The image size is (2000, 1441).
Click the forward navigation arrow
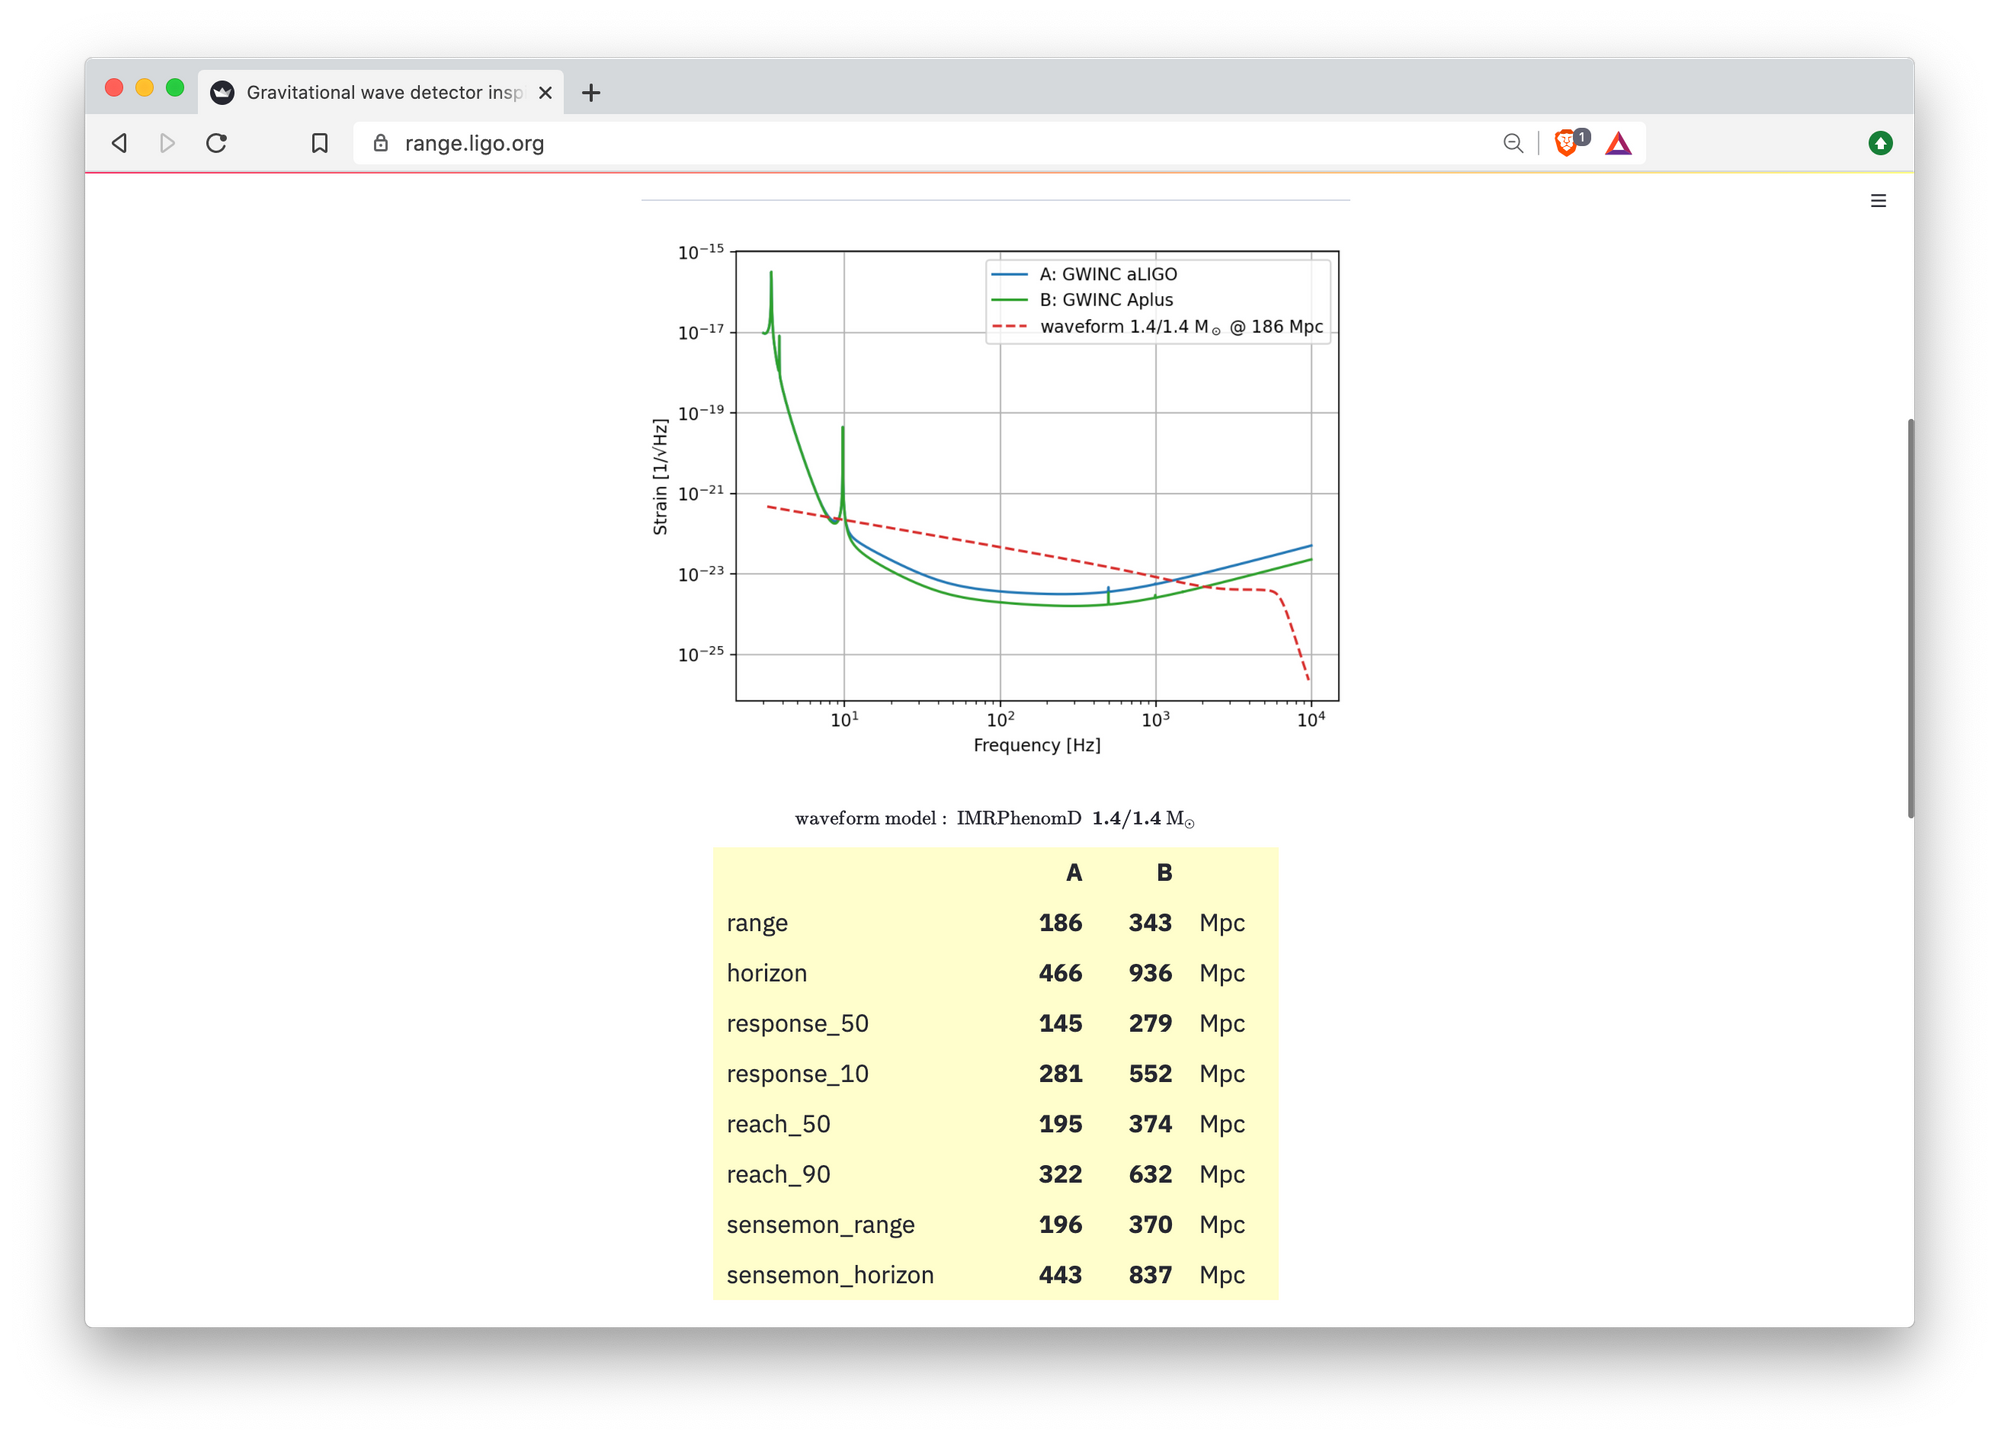167,143
